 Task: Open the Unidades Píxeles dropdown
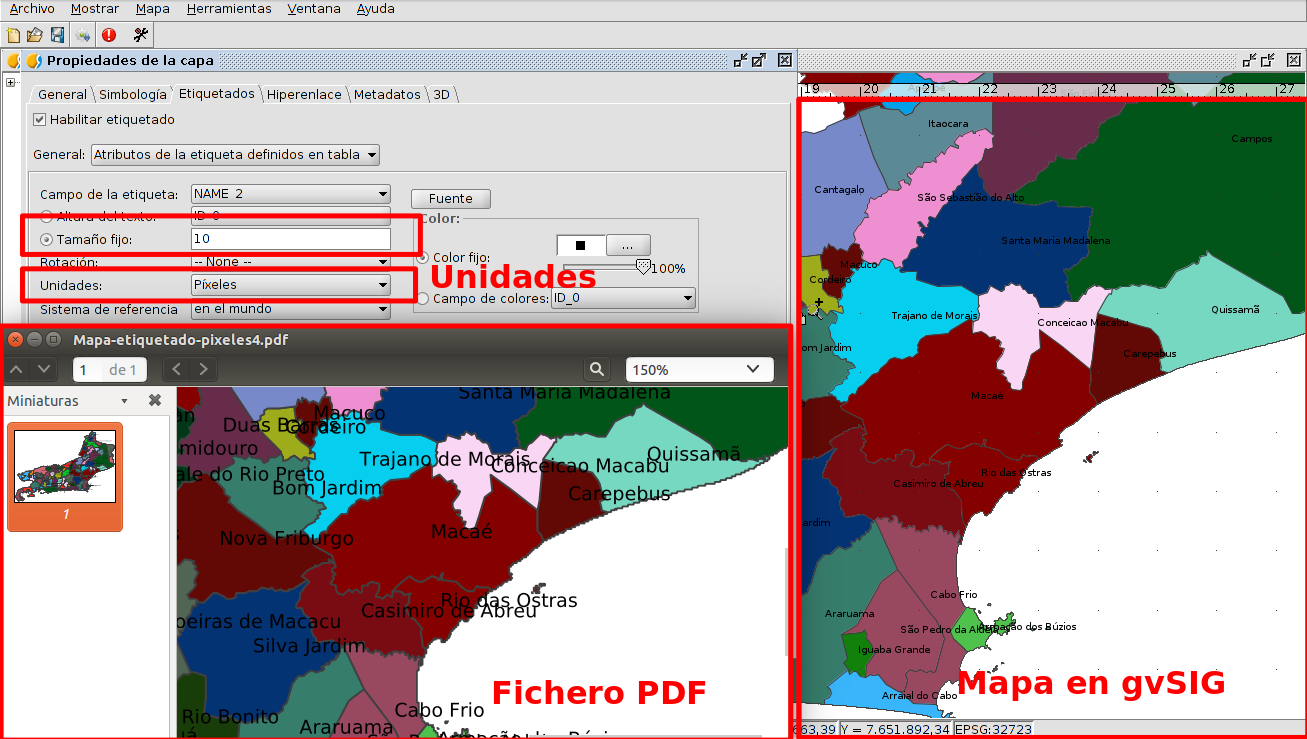(290, 285)
